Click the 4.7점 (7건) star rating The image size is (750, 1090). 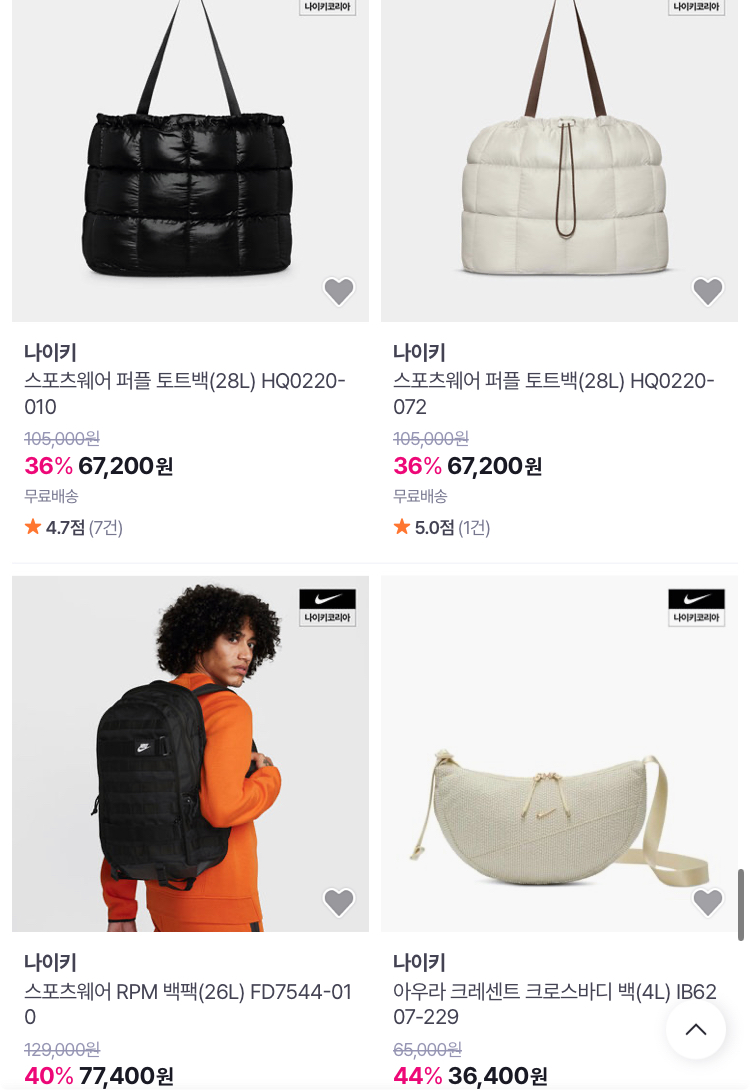click(x=74, y=528)
